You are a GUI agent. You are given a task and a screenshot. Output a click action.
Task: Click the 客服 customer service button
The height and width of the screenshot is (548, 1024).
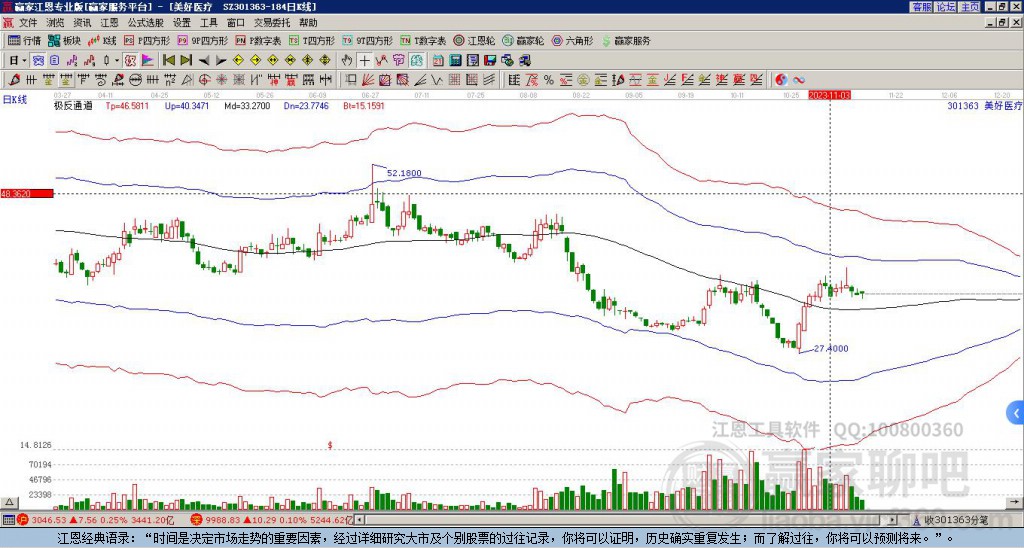coord(922,7)
